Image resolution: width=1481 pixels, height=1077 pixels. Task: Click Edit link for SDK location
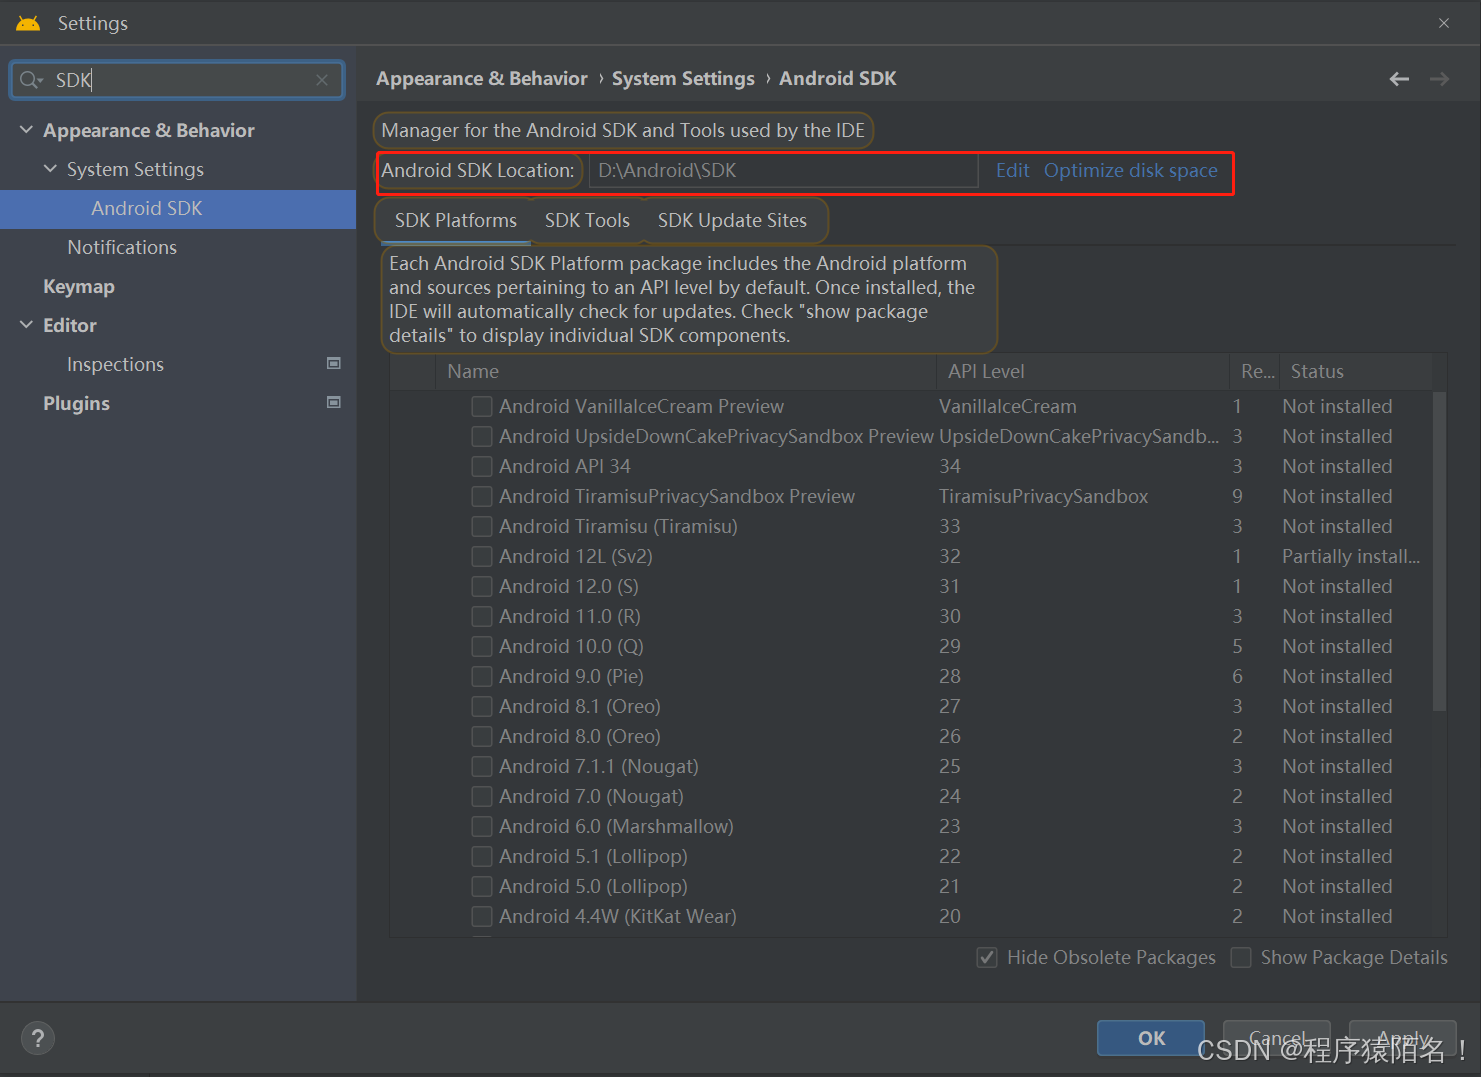[1012, 170]
